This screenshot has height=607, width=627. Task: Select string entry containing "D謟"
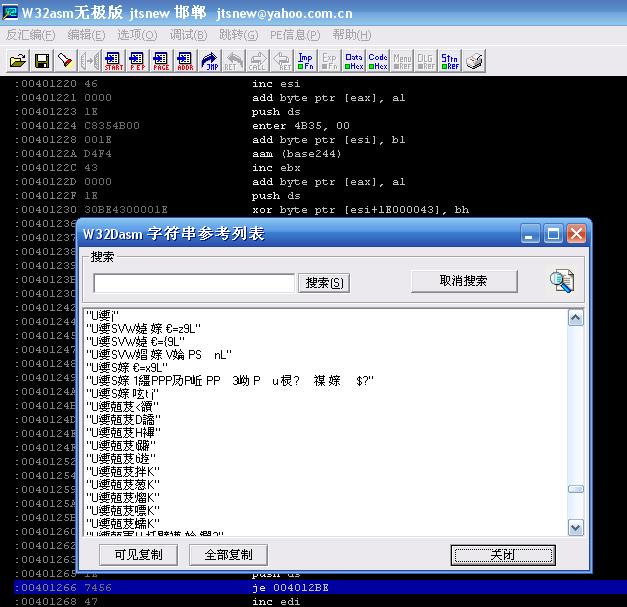tap(123, 419)
